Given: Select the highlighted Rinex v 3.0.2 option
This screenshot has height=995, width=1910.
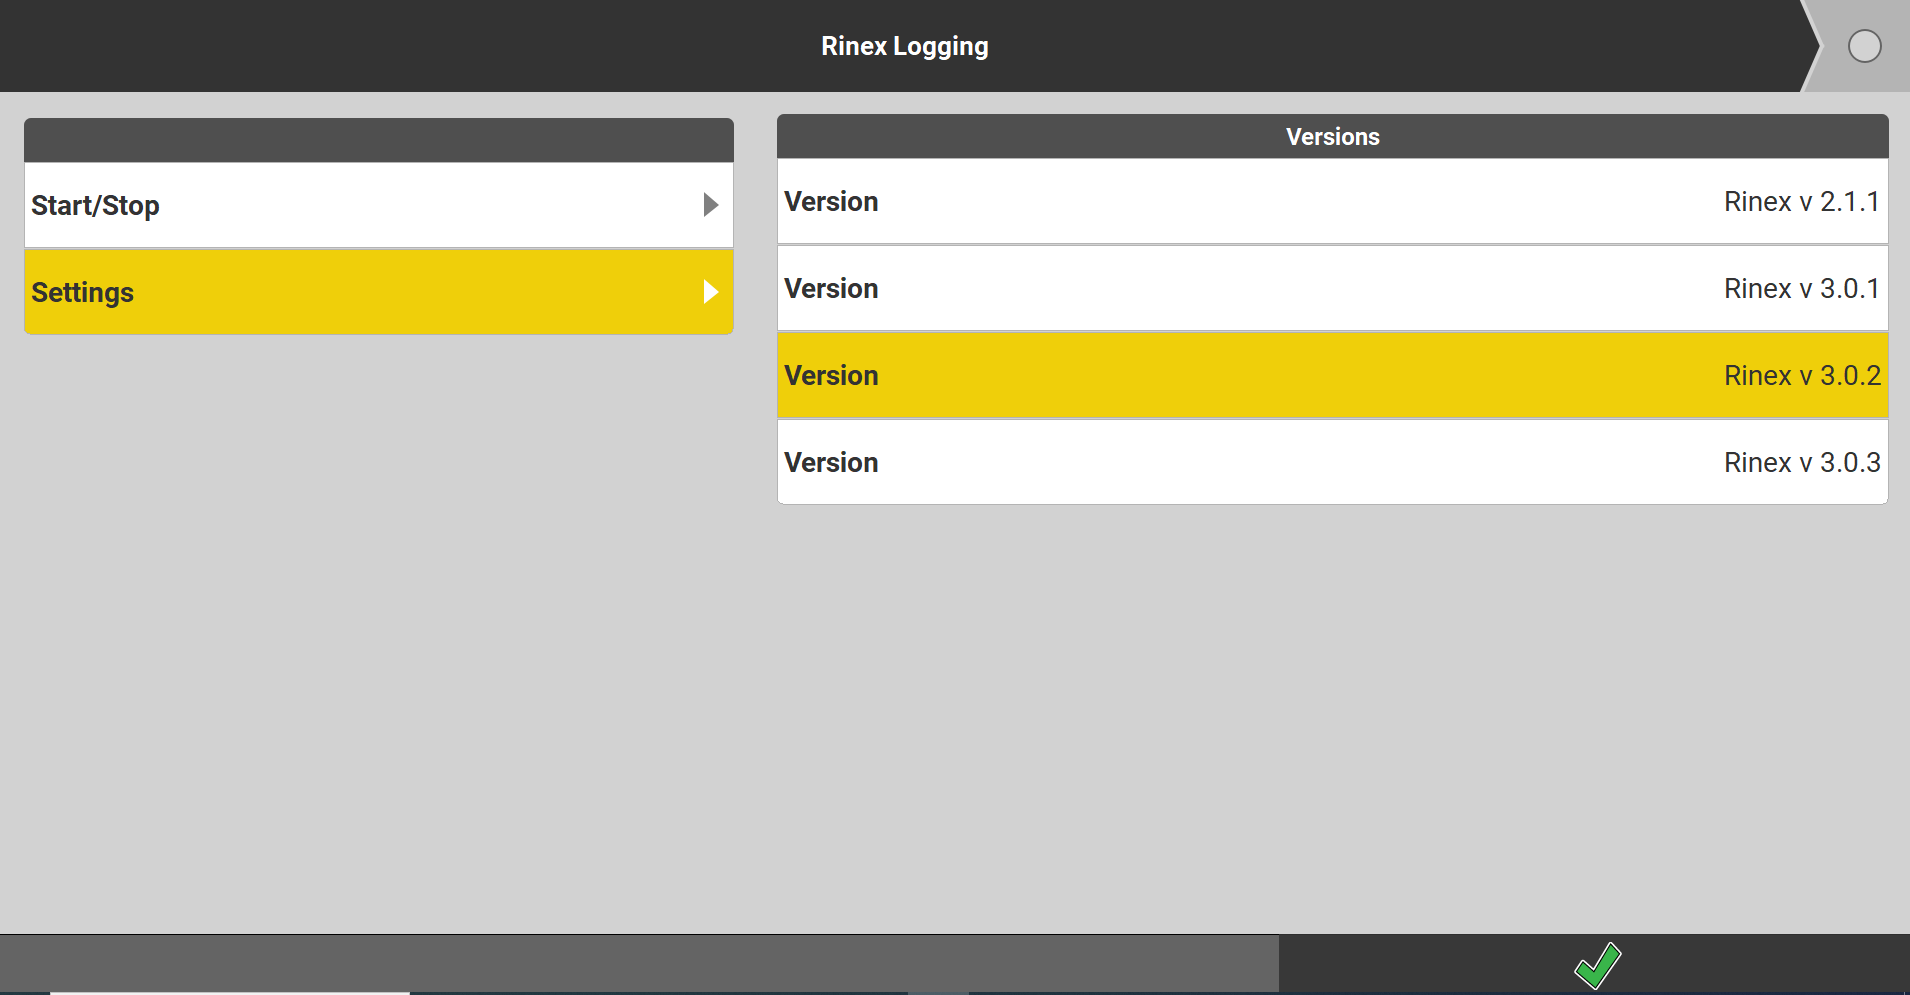Looking at the screenshot, I should (x=1801, y=376).
